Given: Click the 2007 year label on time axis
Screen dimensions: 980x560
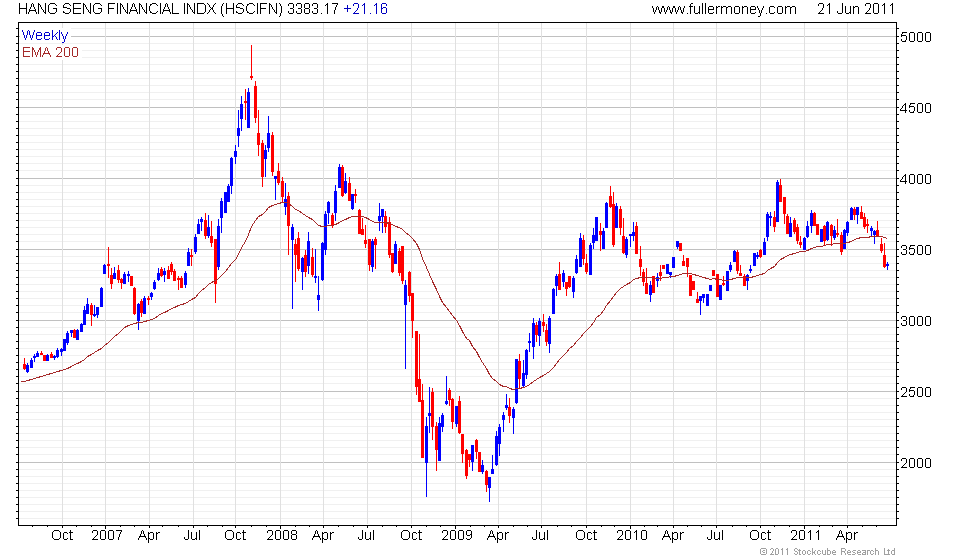Looking at the screenshot, I should [106, 536].
